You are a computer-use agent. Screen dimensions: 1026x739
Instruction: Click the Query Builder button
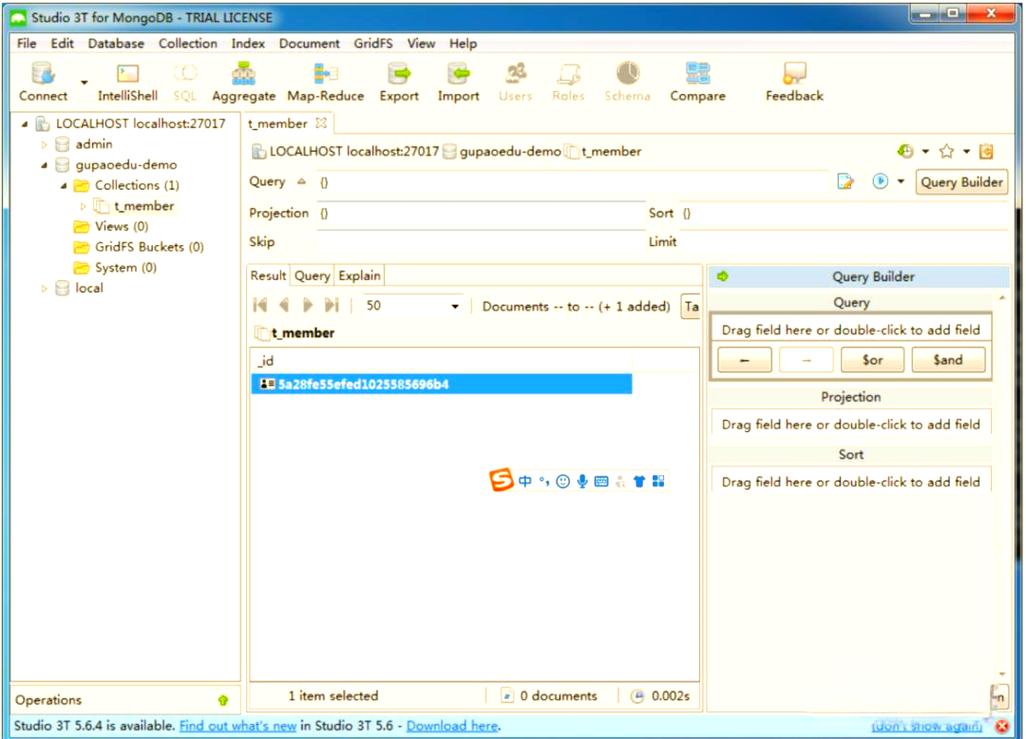click(961, 182)
